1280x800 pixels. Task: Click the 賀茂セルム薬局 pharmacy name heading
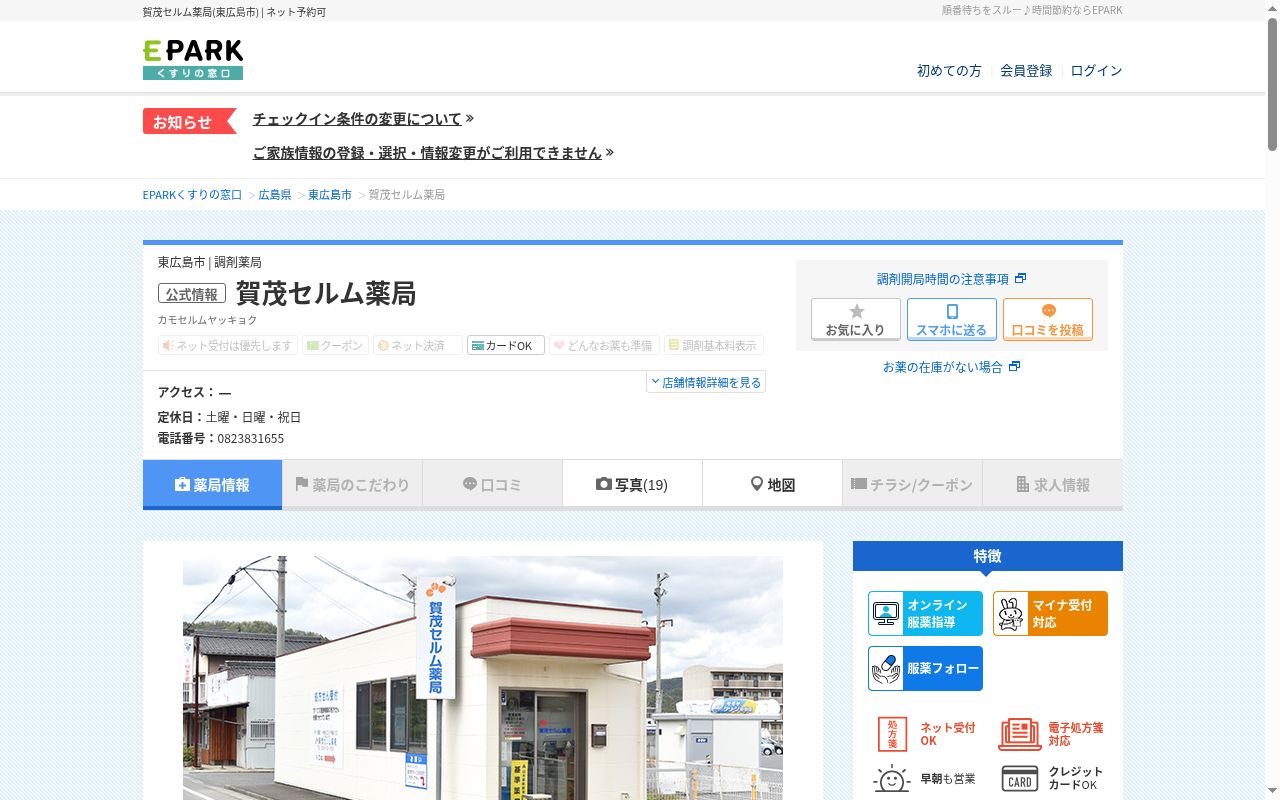pos(326,293)
